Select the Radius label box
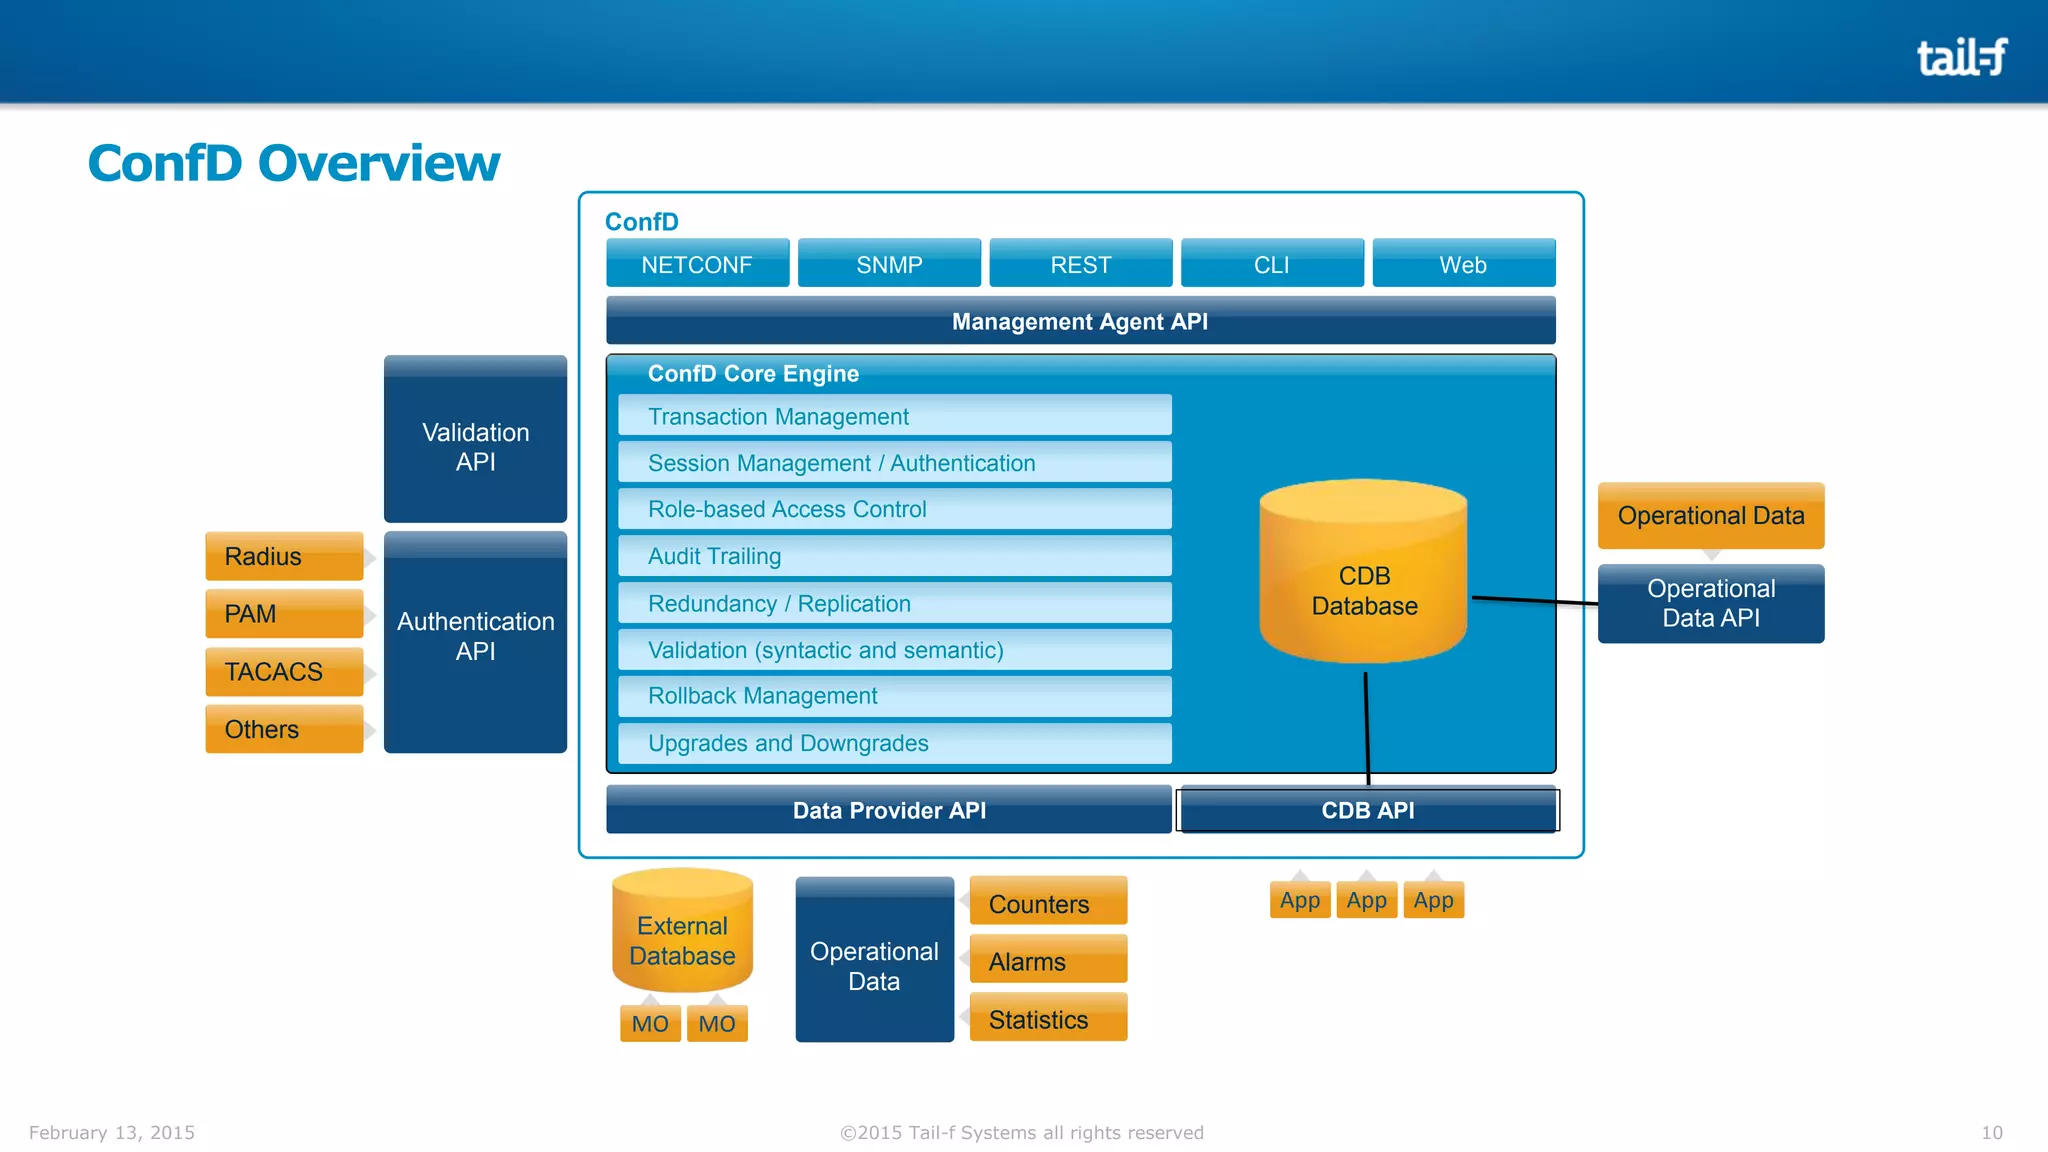 284,556
